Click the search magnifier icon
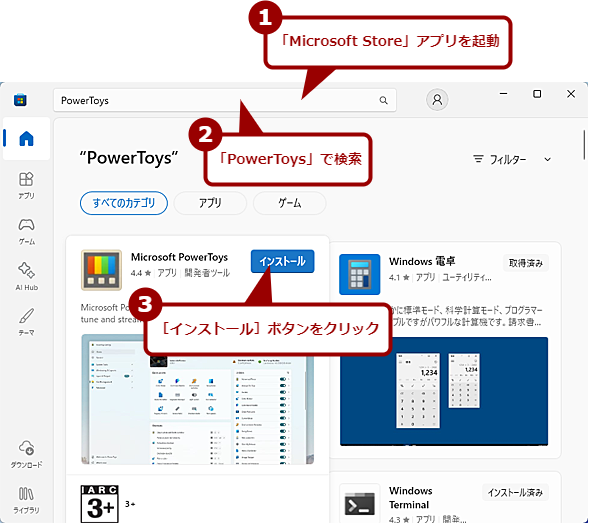 [383, 100]
